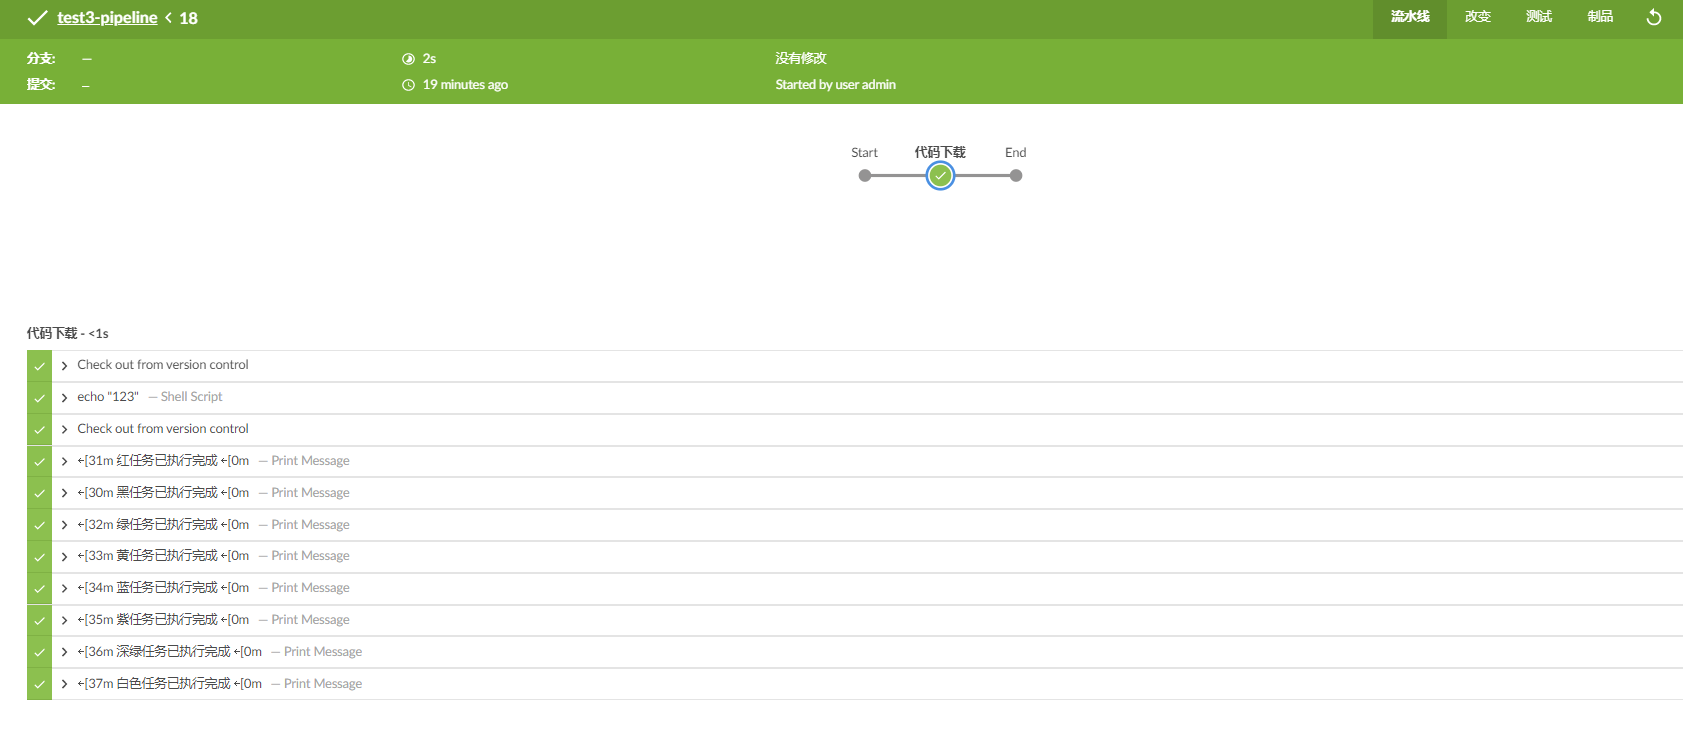The width and height of the screenshot is (1683, 744).
Task: Click the status check for the 白色任务已执行完成 step
Action: click(x=39, y=684)
